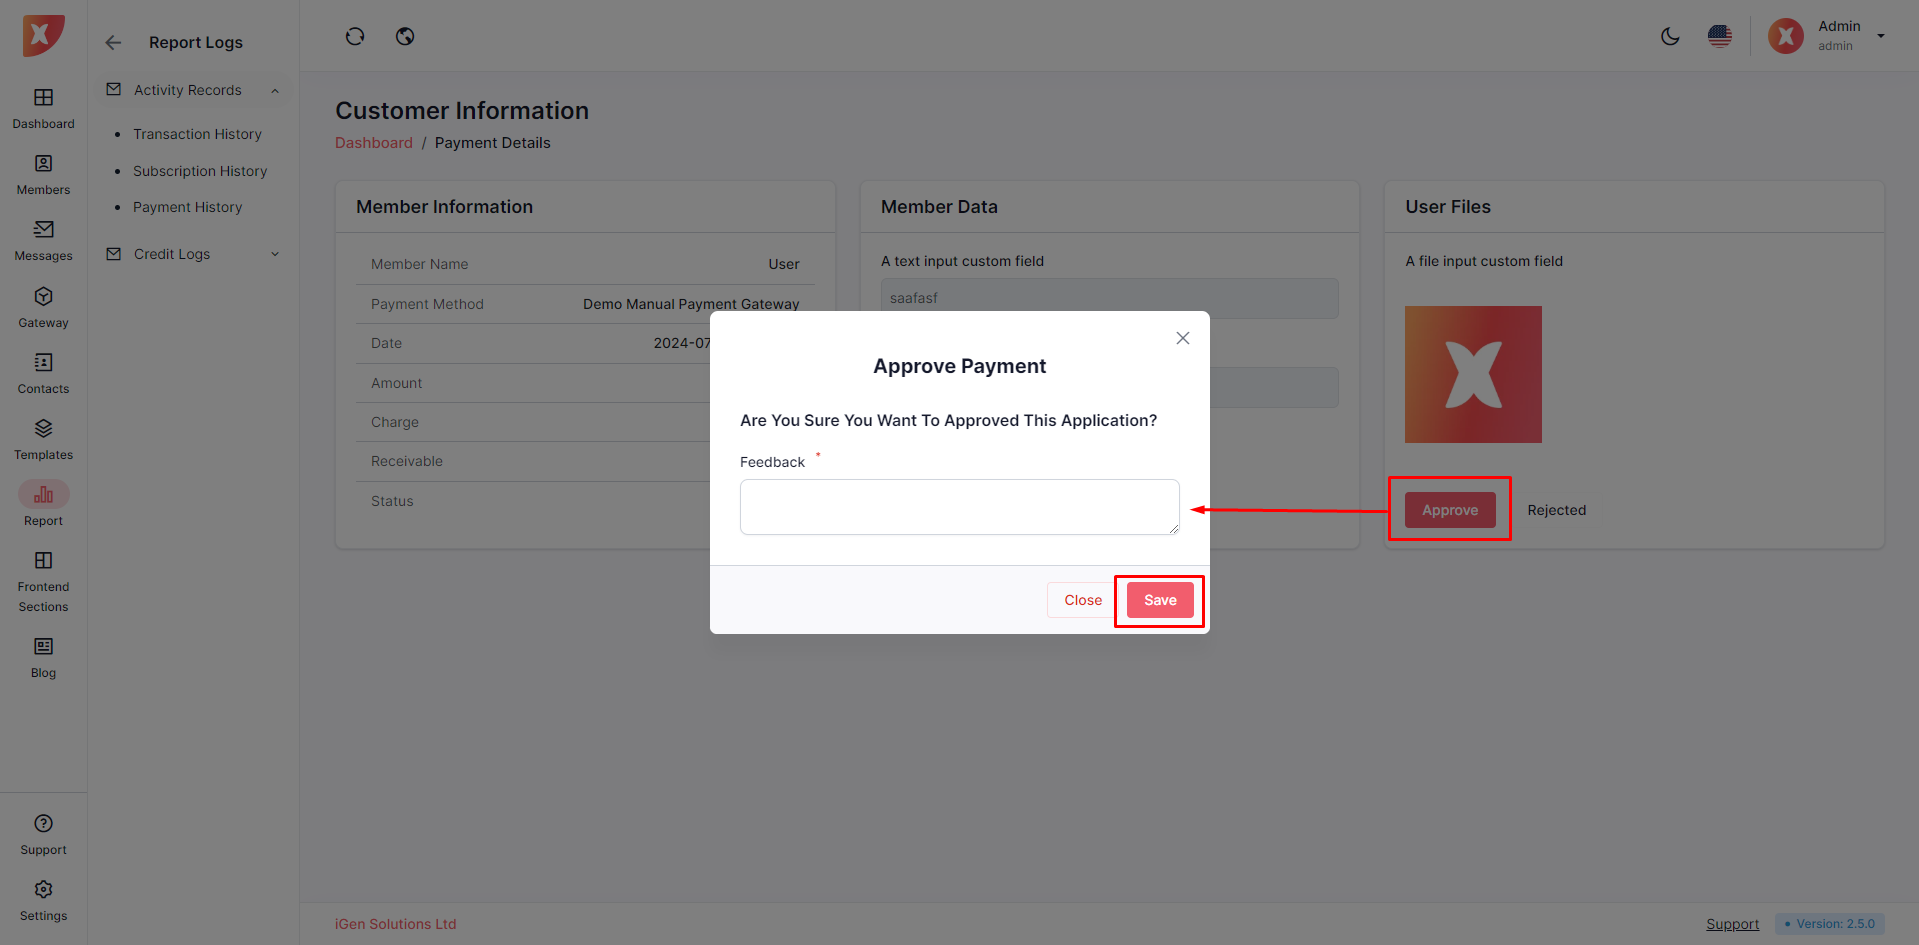Collapse the Activity Records section

click(275, 91)
